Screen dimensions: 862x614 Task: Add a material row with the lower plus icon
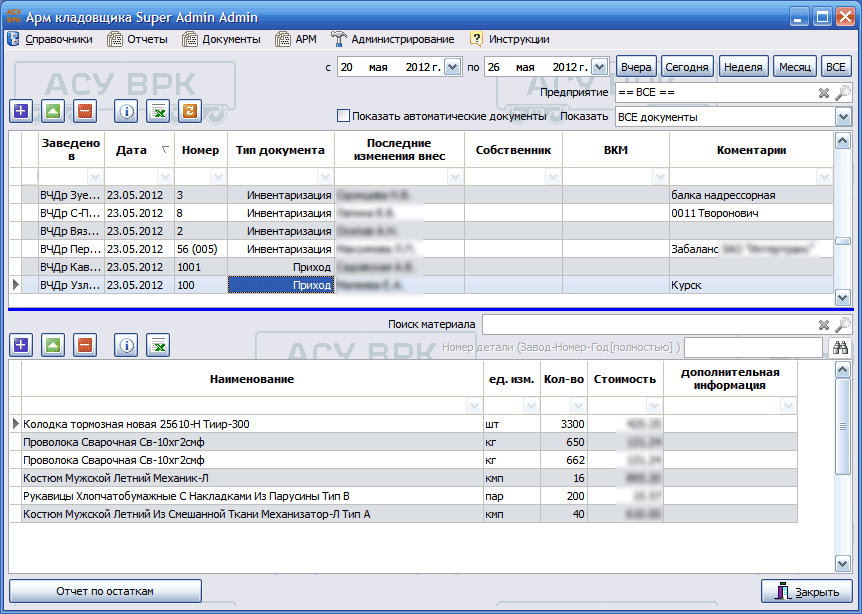21,345
